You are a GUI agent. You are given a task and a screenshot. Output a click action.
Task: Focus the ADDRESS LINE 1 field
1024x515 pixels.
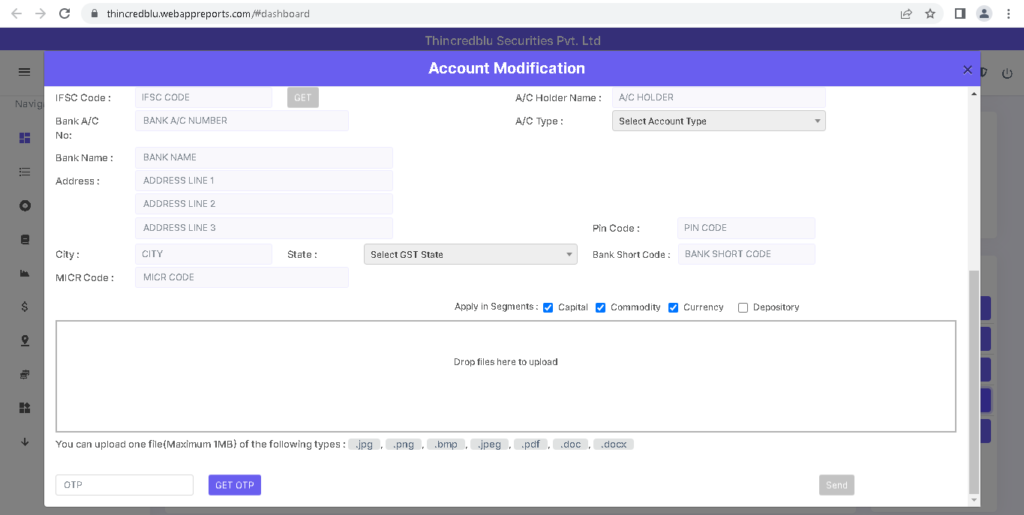[x=264, y=181]
